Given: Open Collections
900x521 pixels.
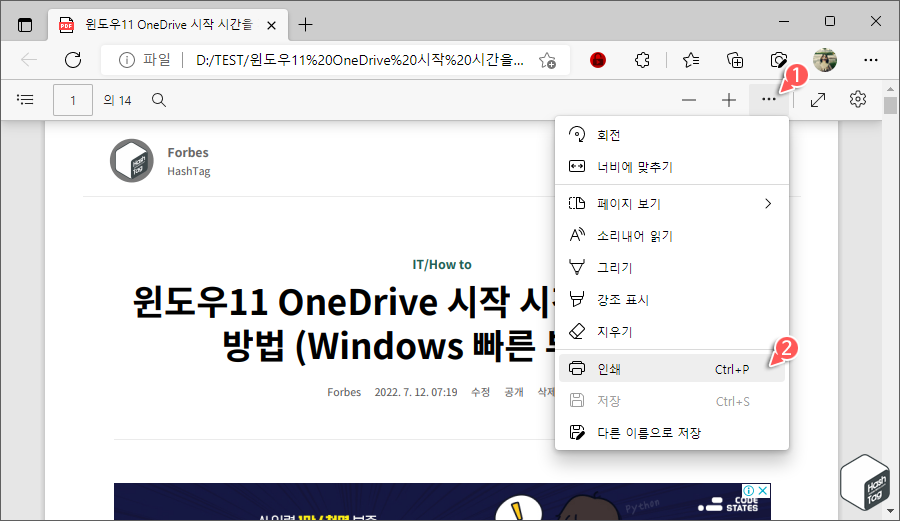Looking at the screenshot, I should pos(735,60).
